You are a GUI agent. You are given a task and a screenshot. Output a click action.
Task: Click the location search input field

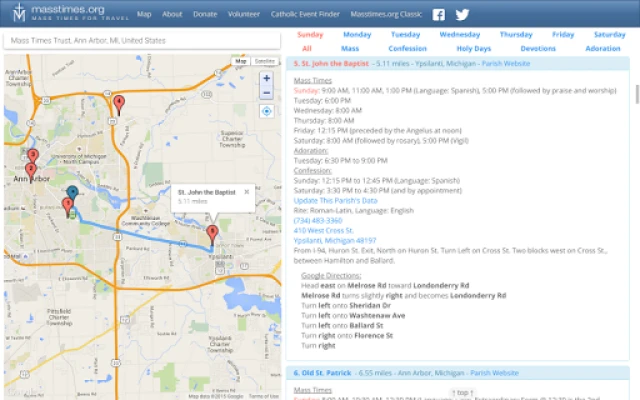coord(145,41)
